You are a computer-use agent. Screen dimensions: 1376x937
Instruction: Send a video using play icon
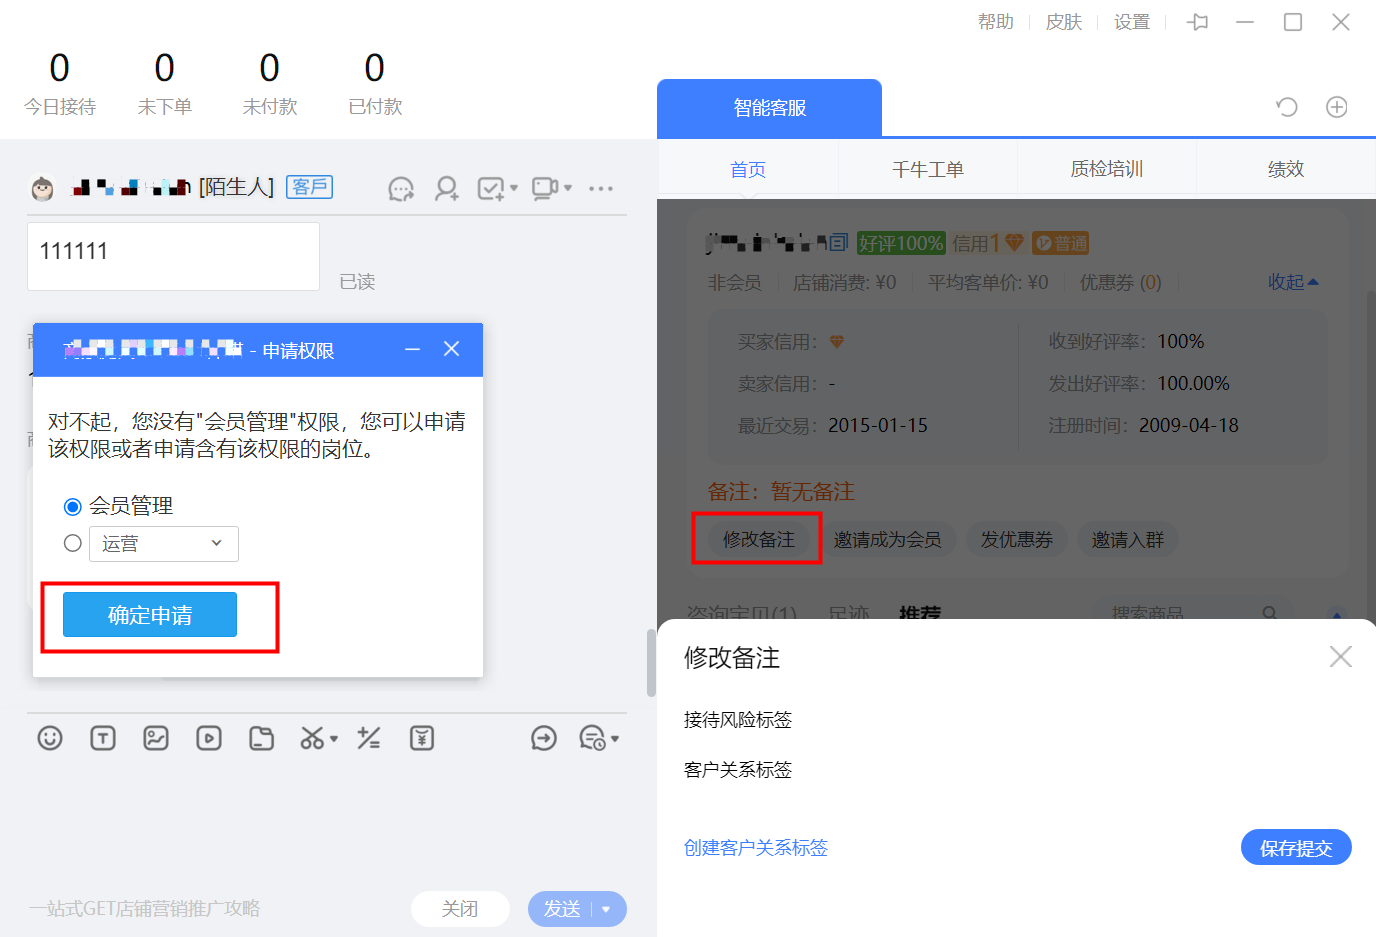209,738
